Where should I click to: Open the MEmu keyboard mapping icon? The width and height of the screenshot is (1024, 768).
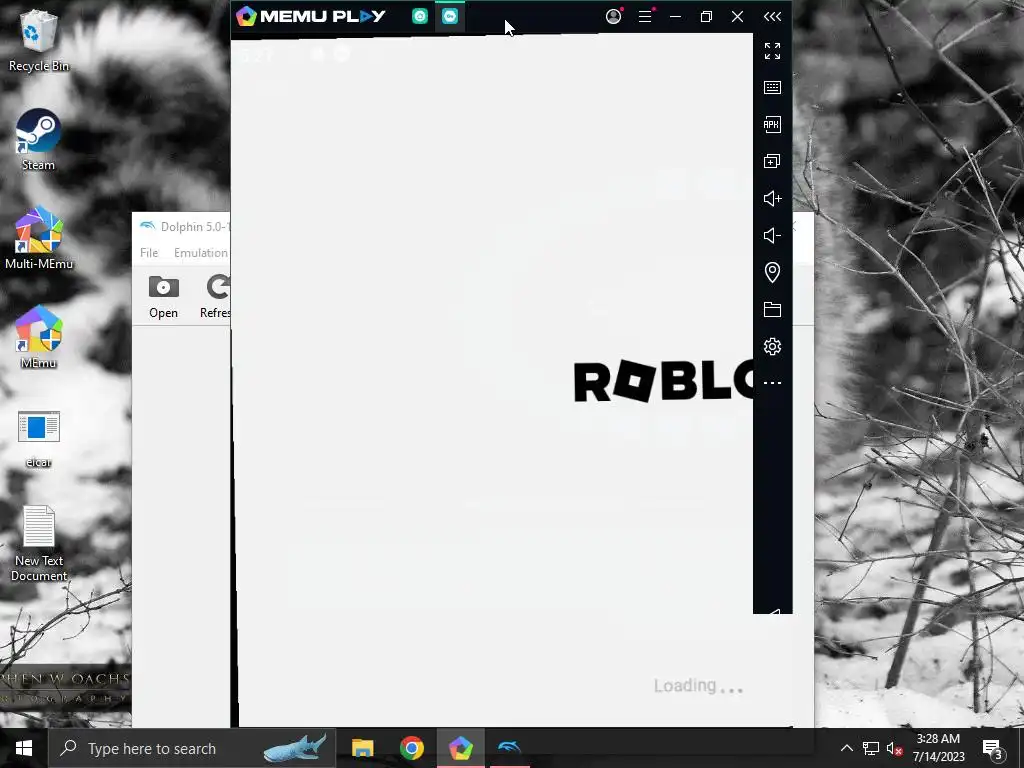point(772,88)
